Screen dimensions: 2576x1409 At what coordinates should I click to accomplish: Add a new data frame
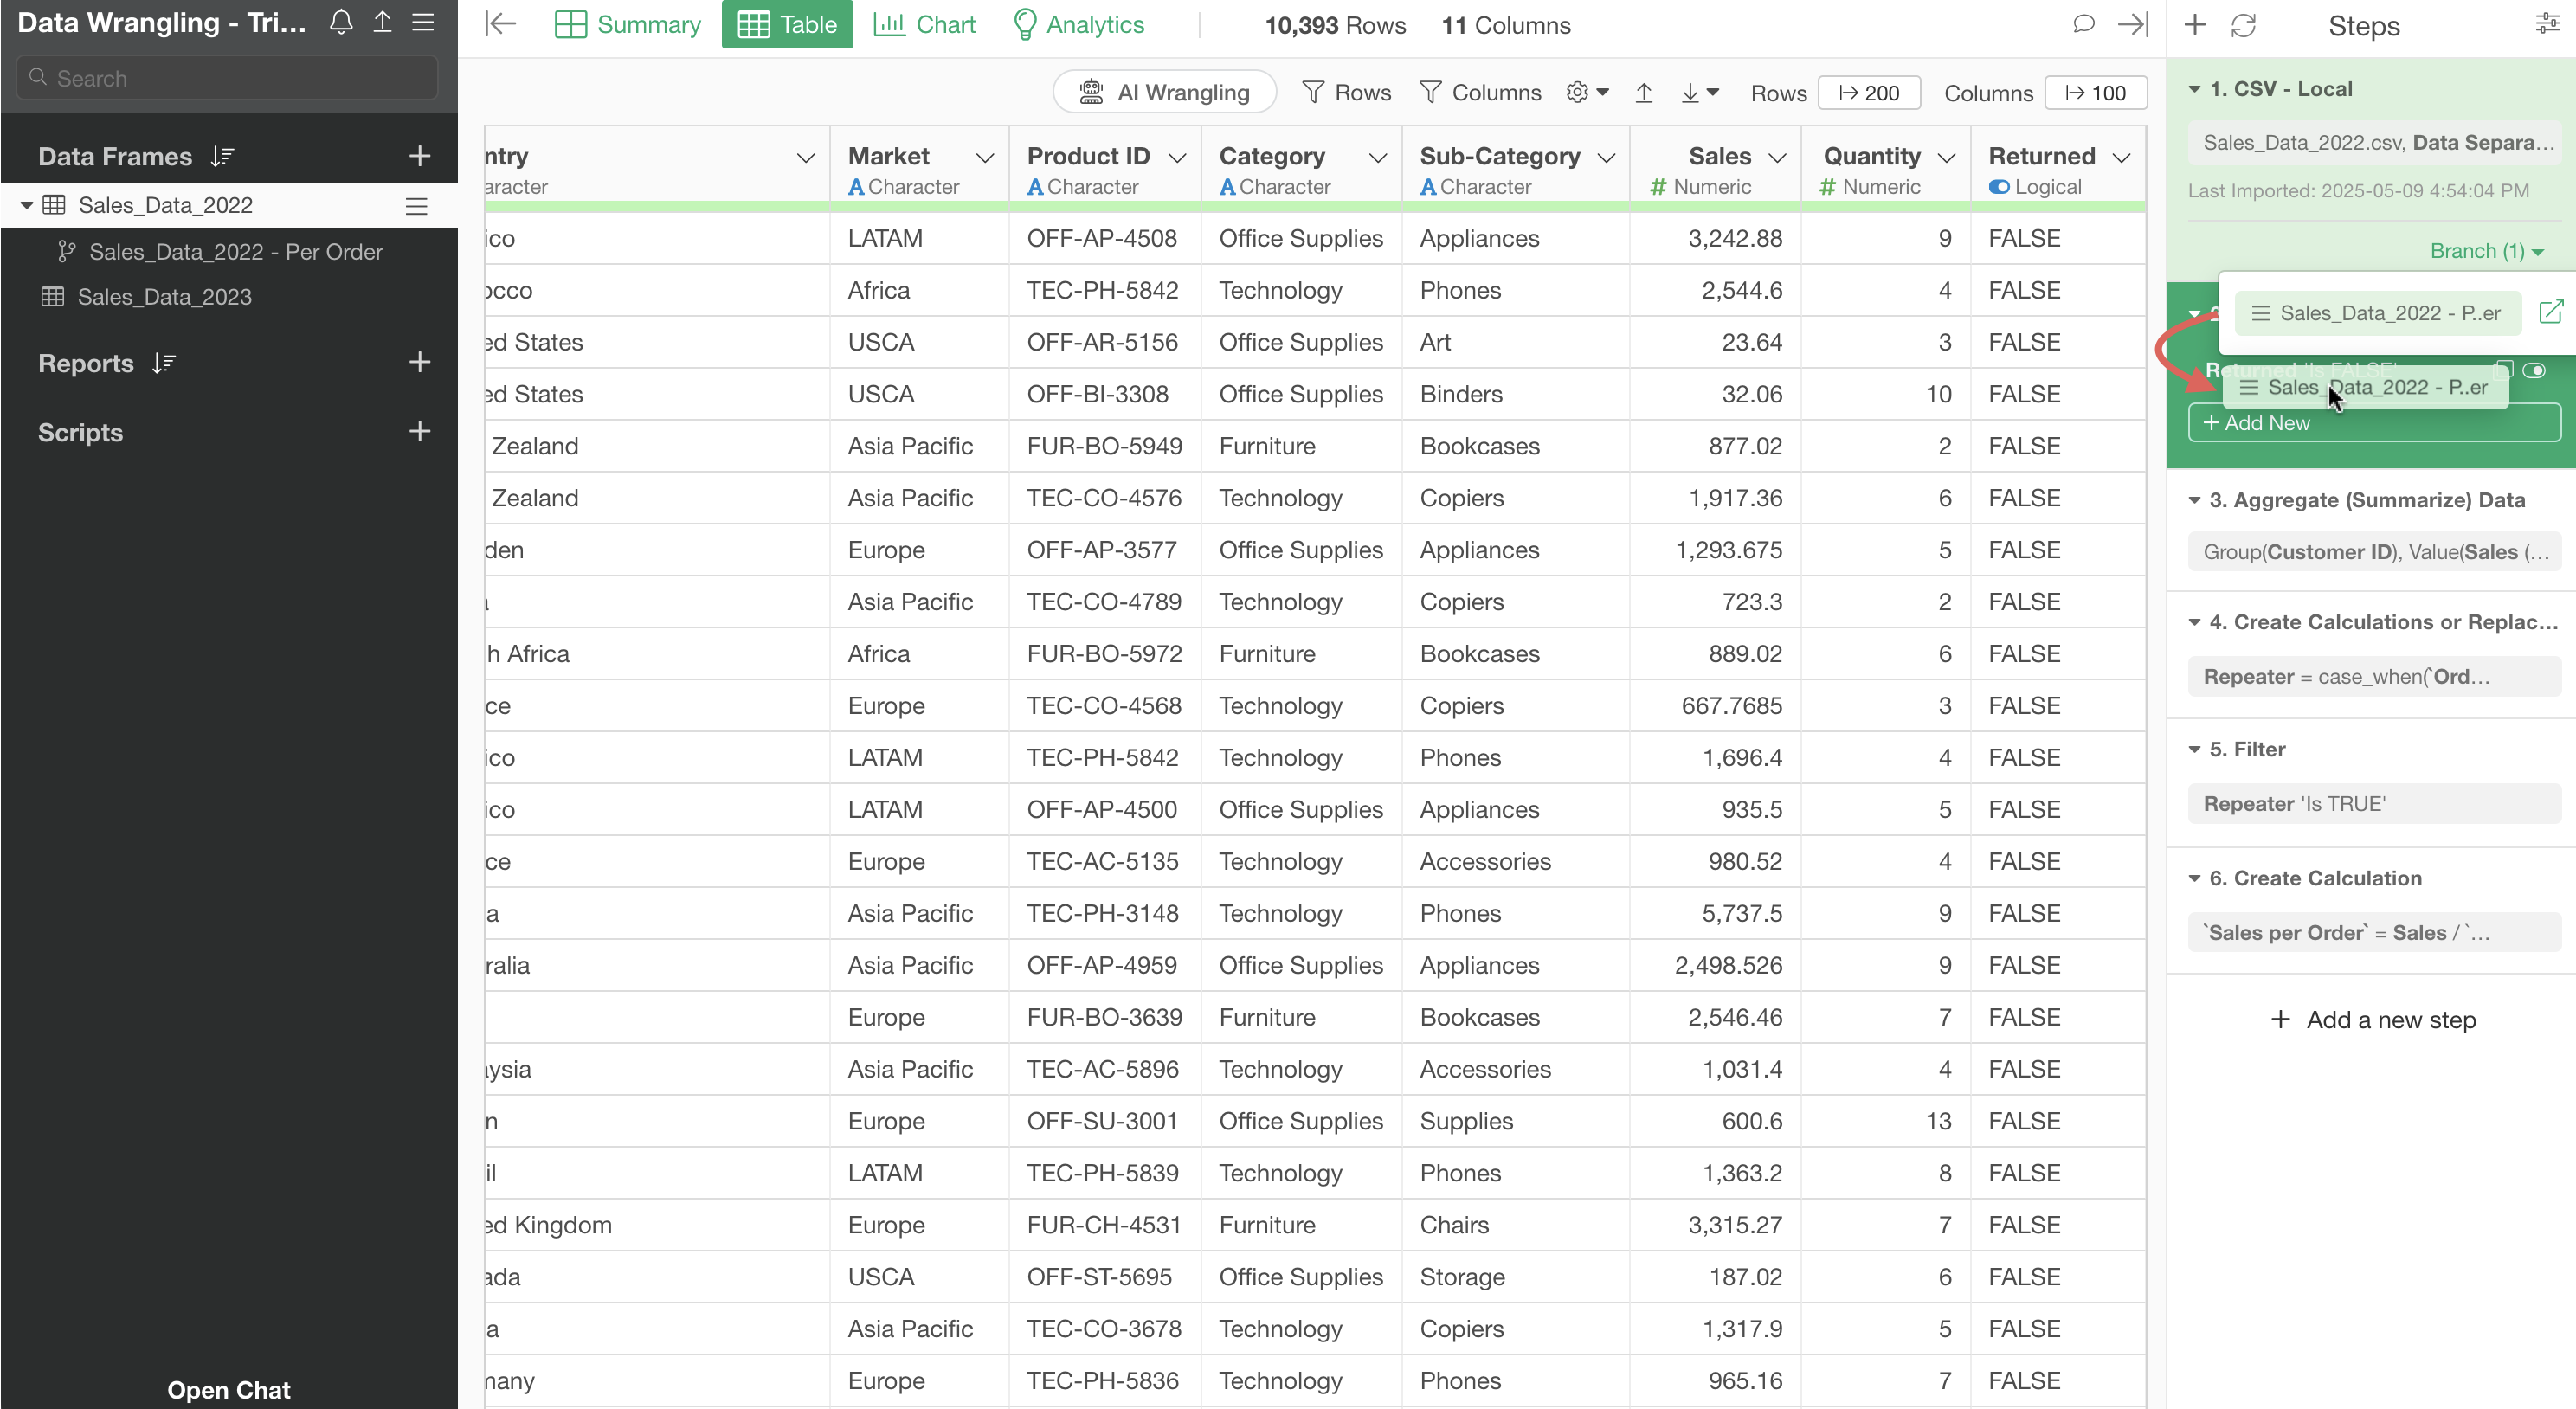tap(420, 156)
